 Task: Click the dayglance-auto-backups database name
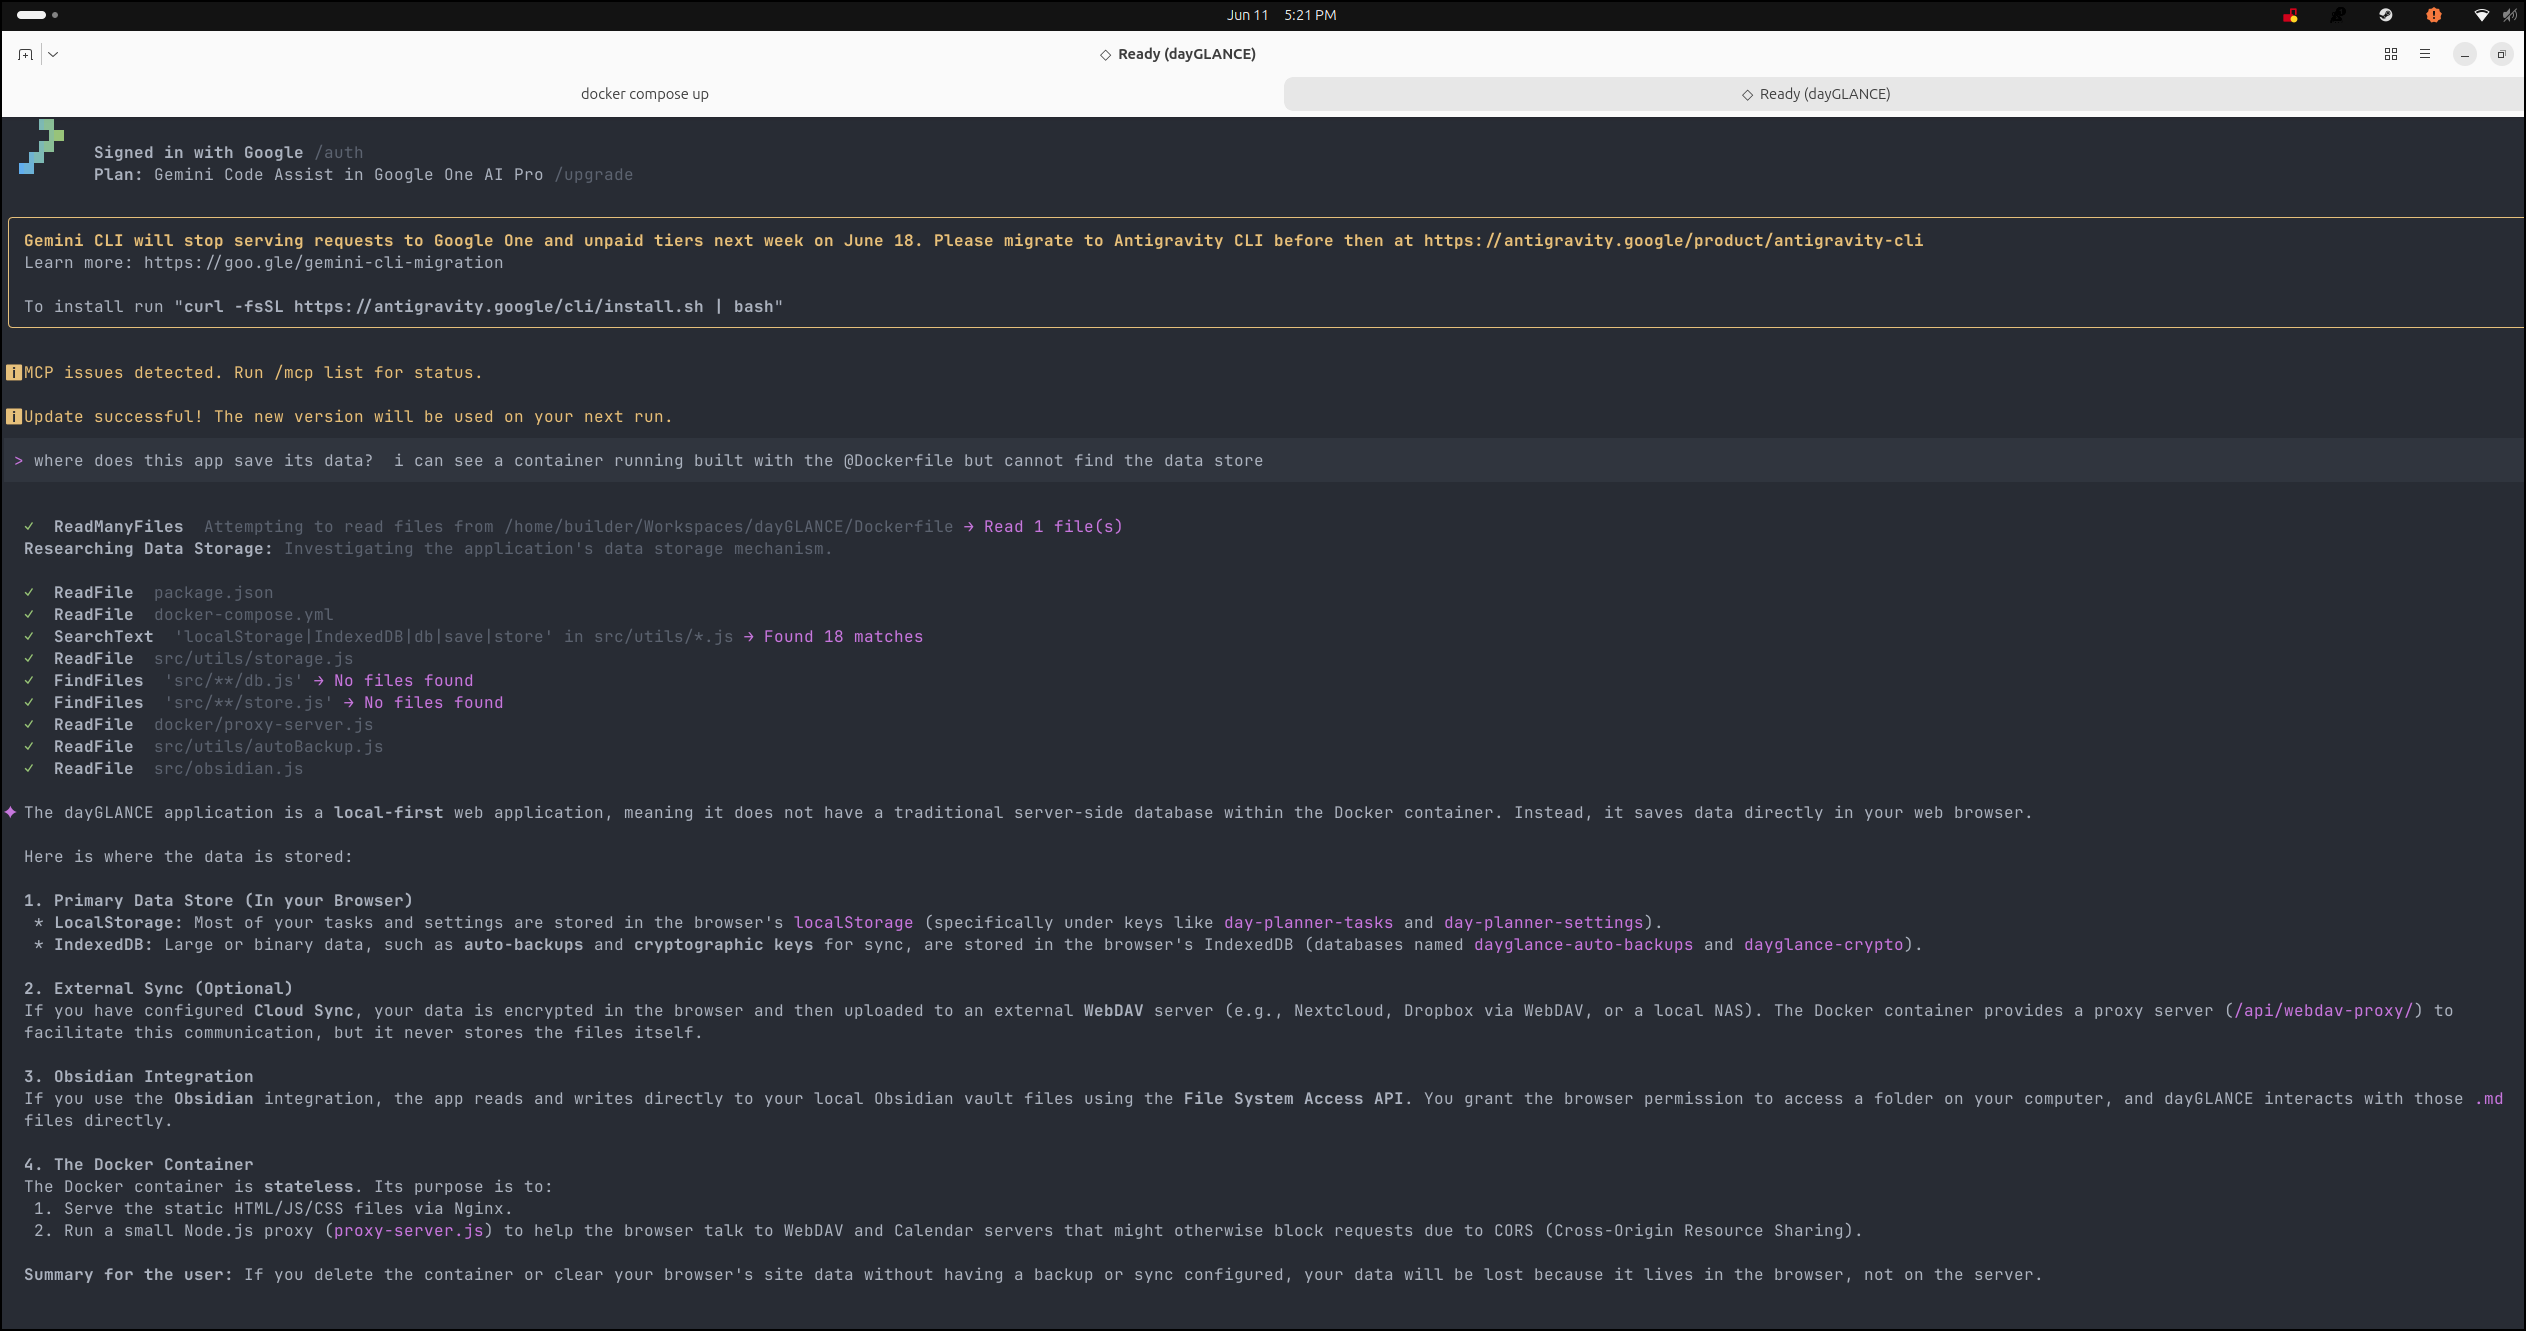point(1583,945)
